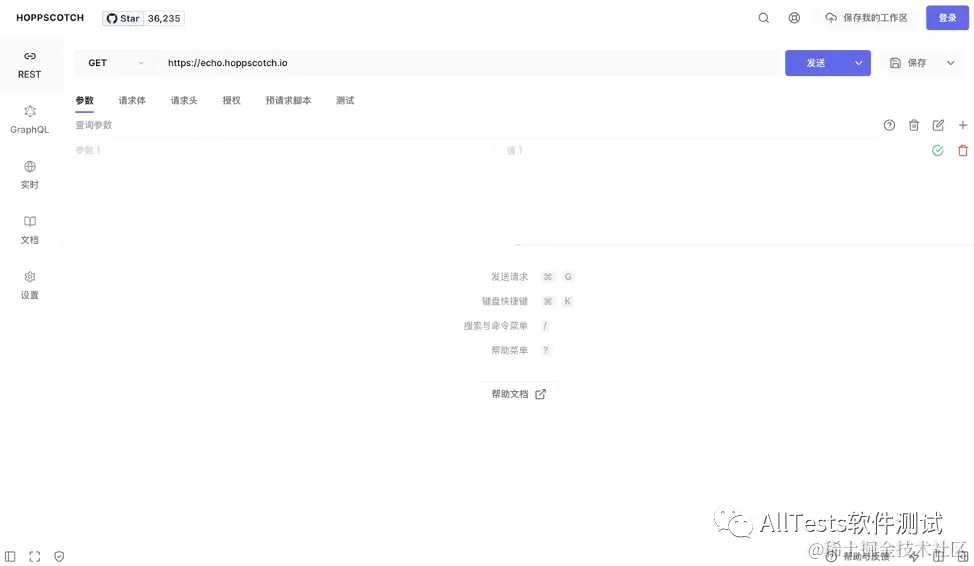The width and height of the screenshot is (974, 566).
Task: Switch to the 预请求脚本 tab
Action: (288, 101)
